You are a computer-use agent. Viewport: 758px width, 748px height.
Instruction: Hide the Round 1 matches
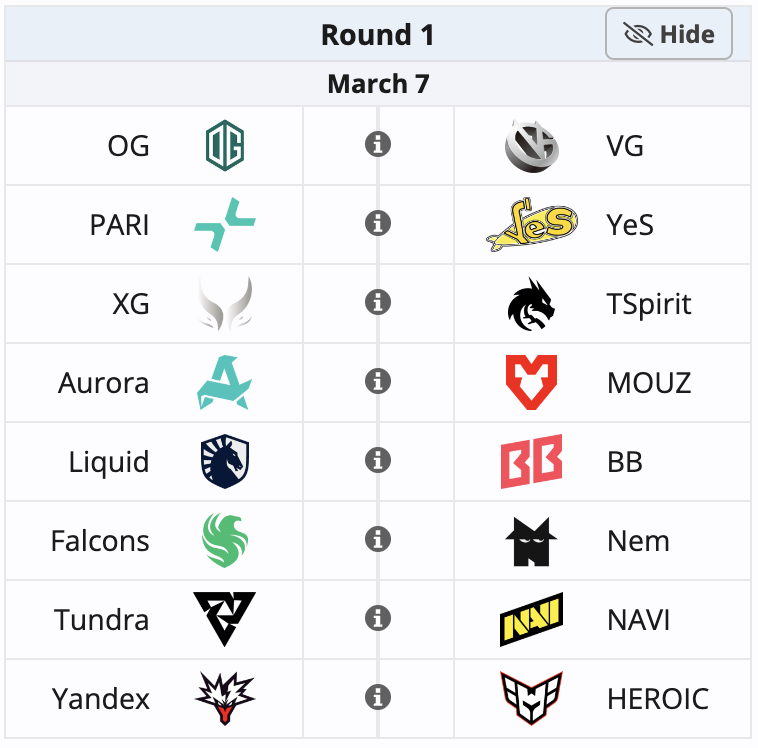coord(669,35)
